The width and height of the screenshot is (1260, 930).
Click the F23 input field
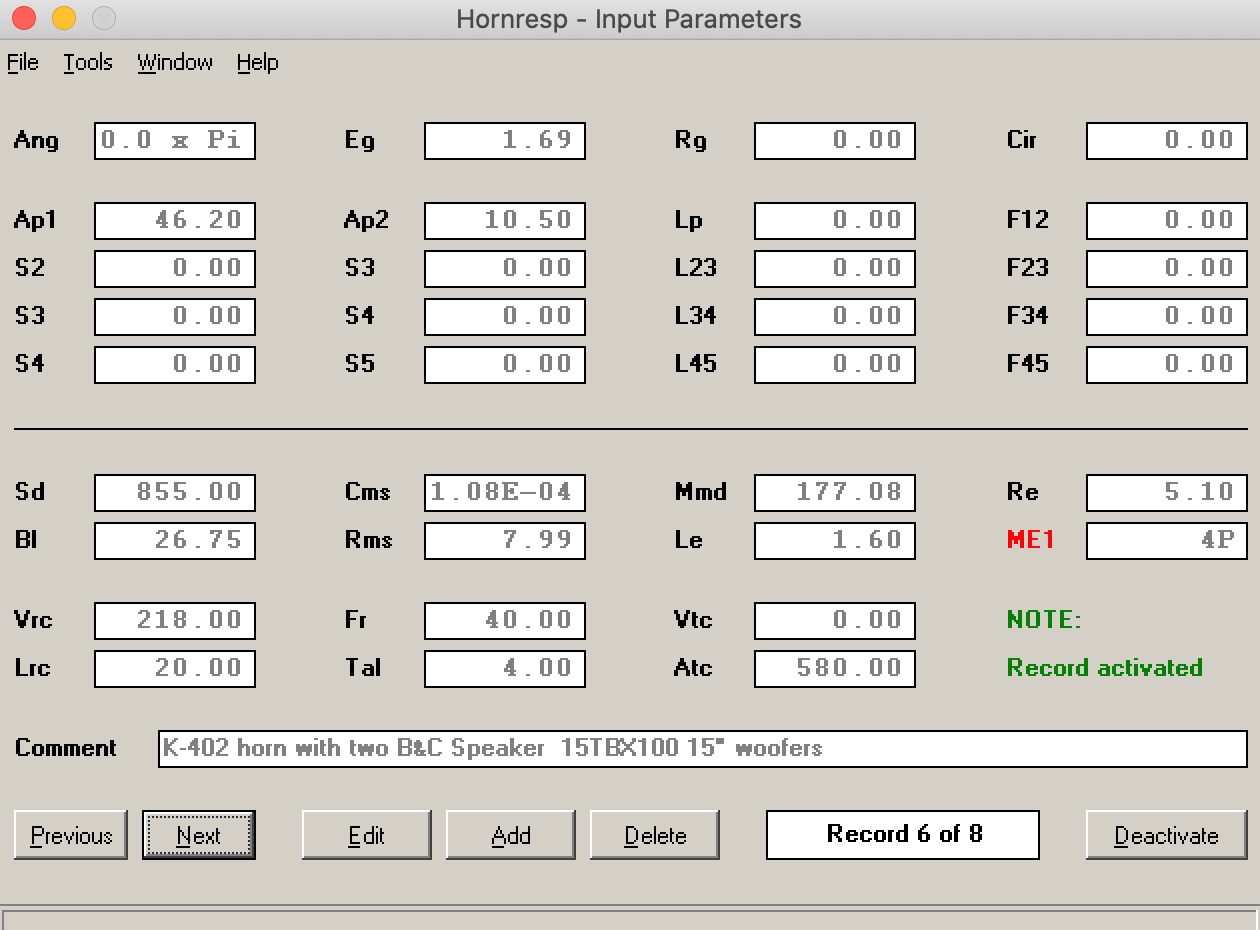pyautogui.click(x=1167, y=269)
